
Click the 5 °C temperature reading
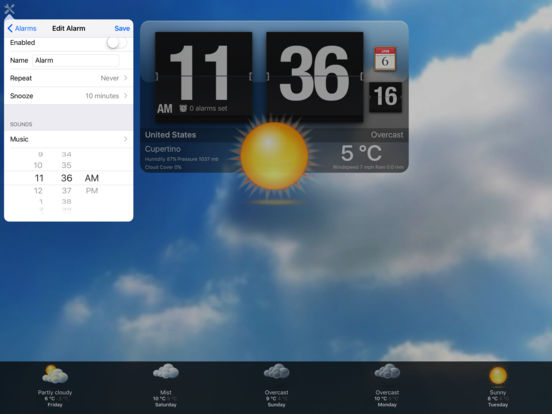pyautogui.click(x=361, y=153)
